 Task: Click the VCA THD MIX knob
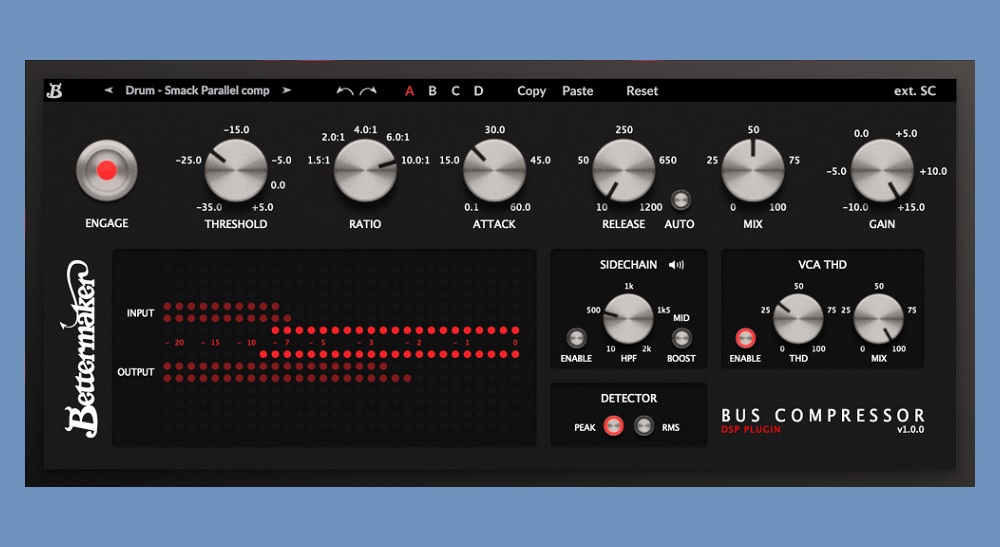[x=878, y=319]
